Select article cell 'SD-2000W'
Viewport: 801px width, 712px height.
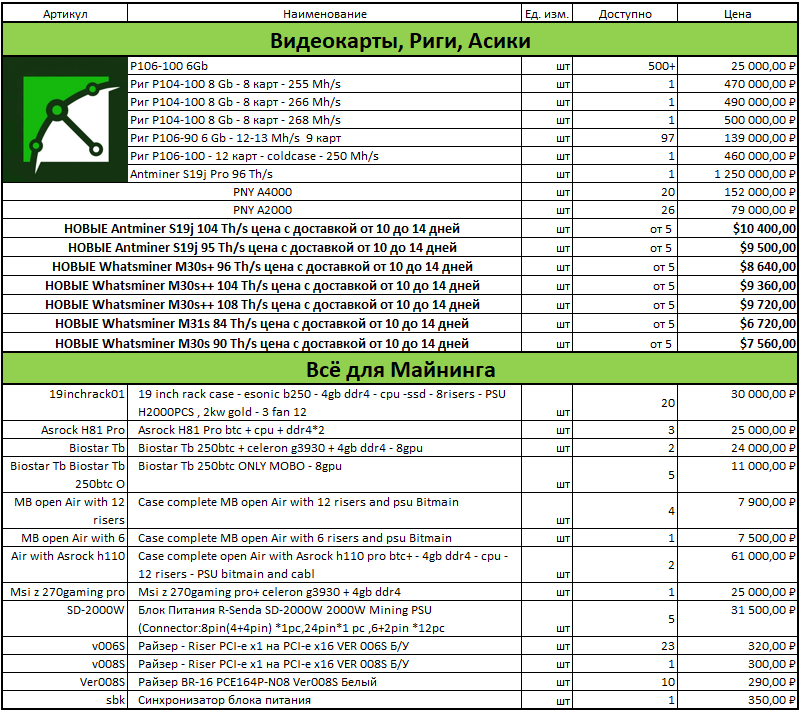tap(65, 619)
